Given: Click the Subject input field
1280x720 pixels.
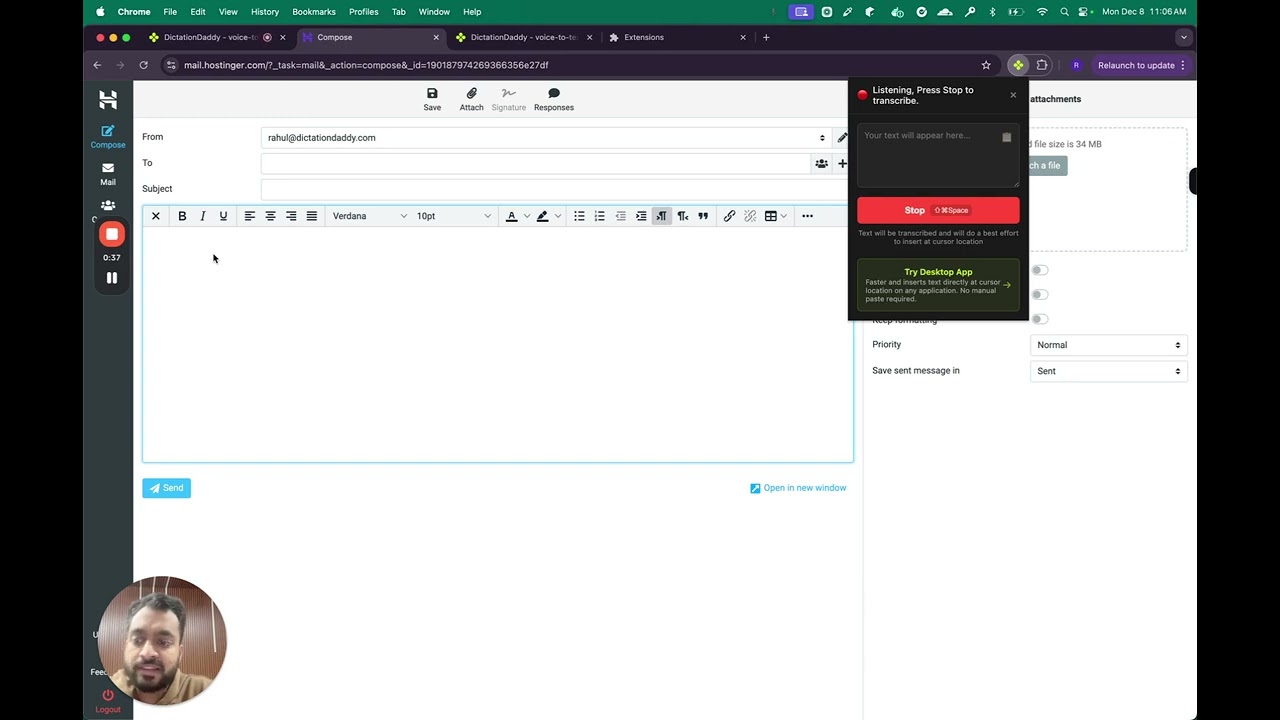Looking at the screenshot, I should [554, 189].
